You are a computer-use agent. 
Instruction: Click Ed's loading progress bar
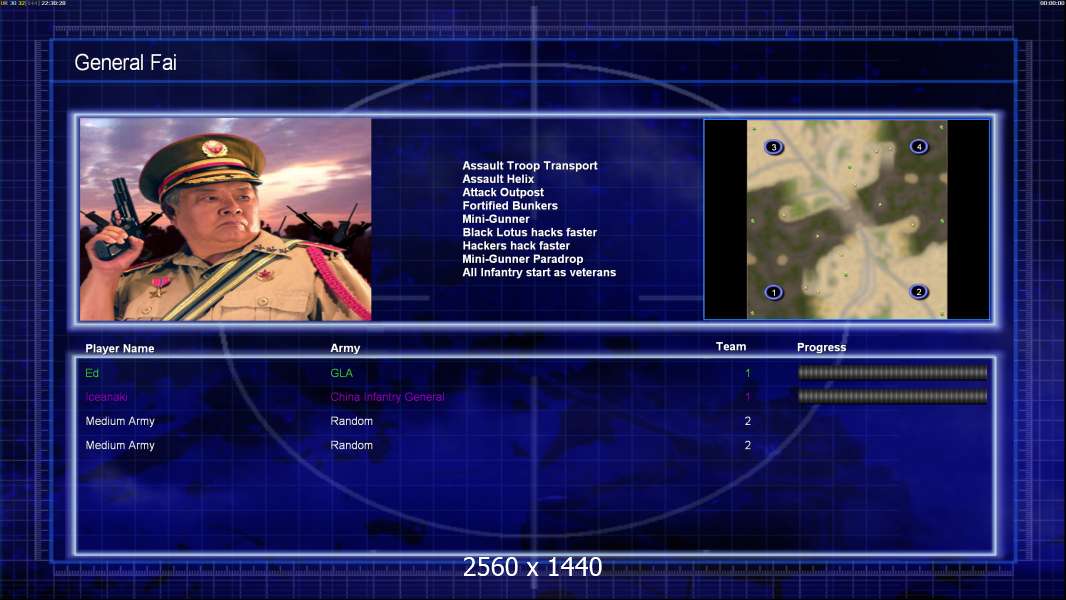point(892,372)
